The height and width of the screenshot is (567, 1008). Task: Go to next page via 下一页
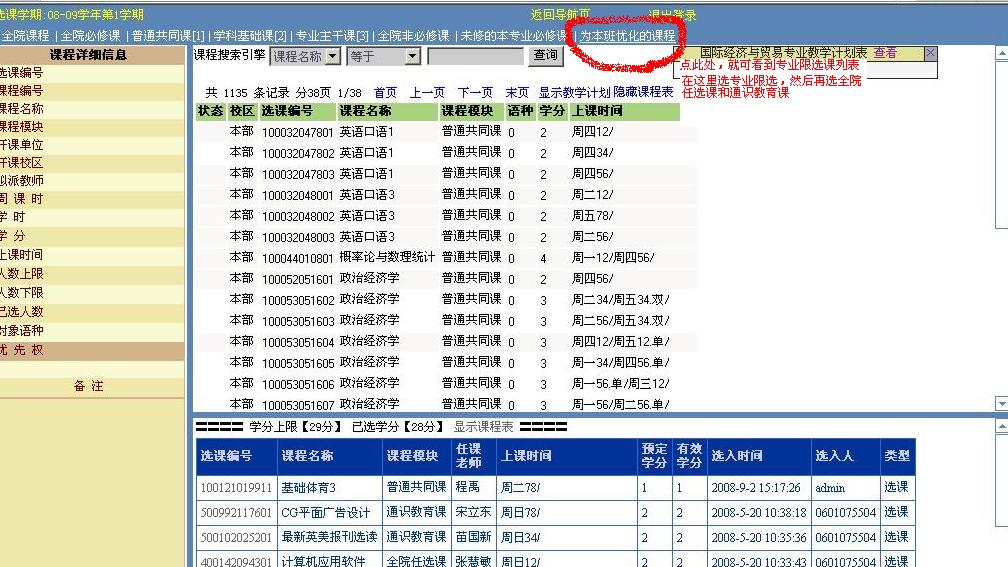(475, 92)
